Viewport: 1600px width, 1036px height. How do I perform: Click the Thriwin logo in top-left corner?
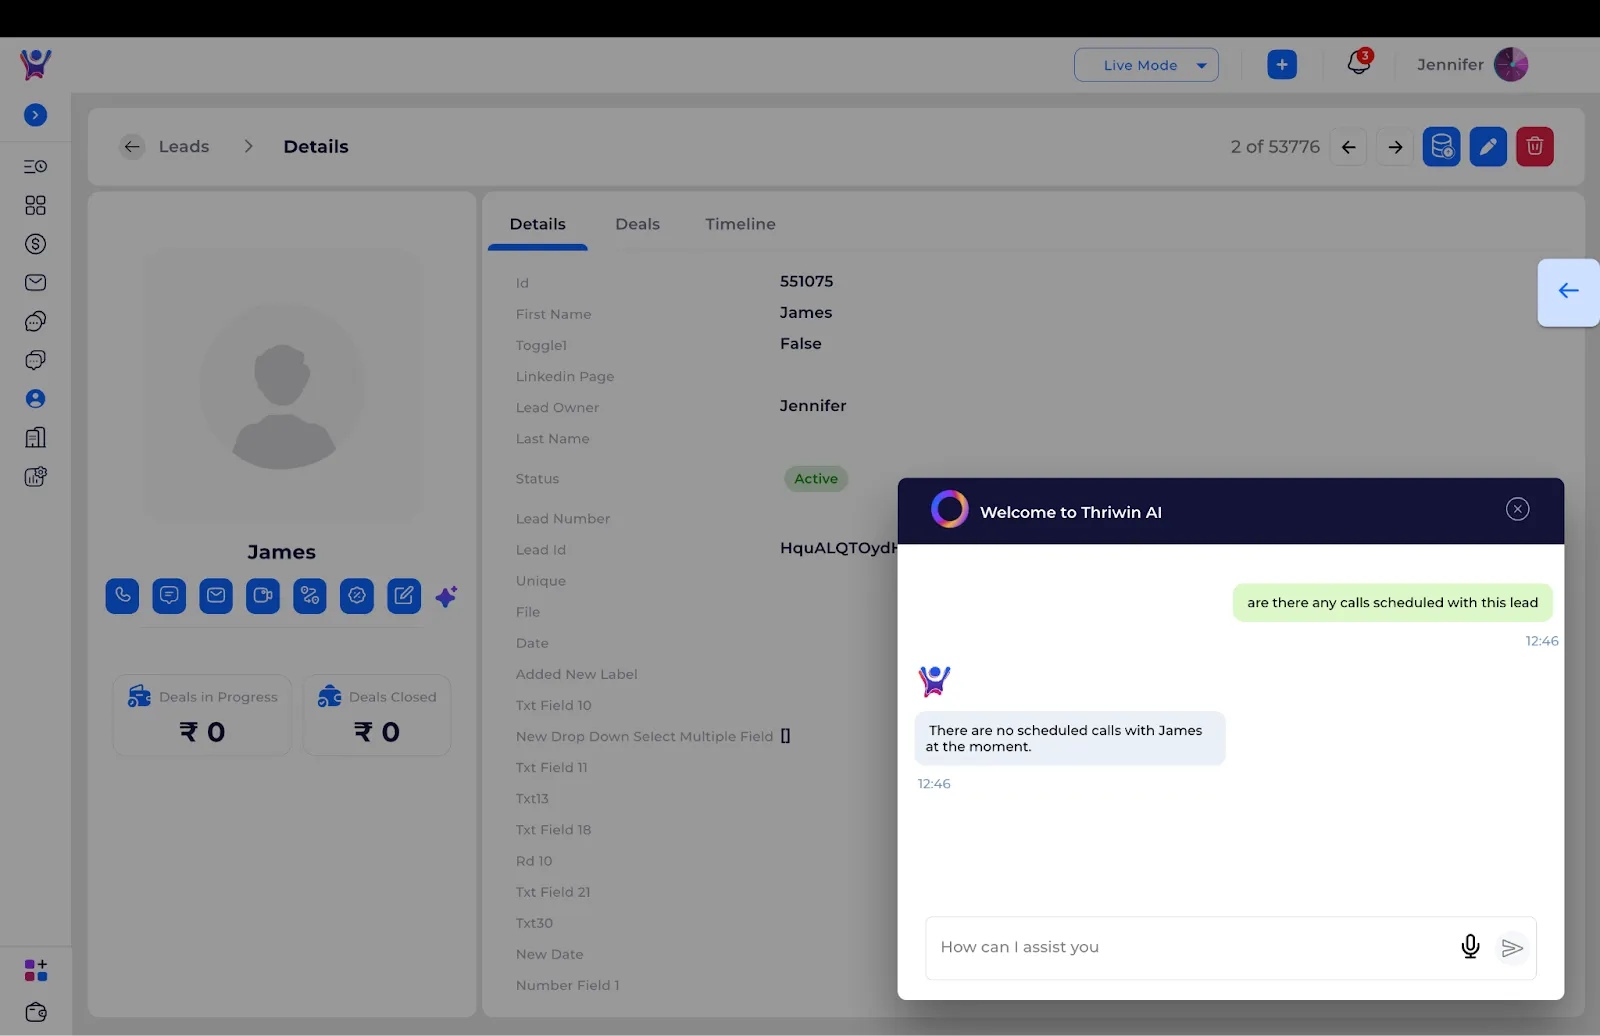(35, 65)
